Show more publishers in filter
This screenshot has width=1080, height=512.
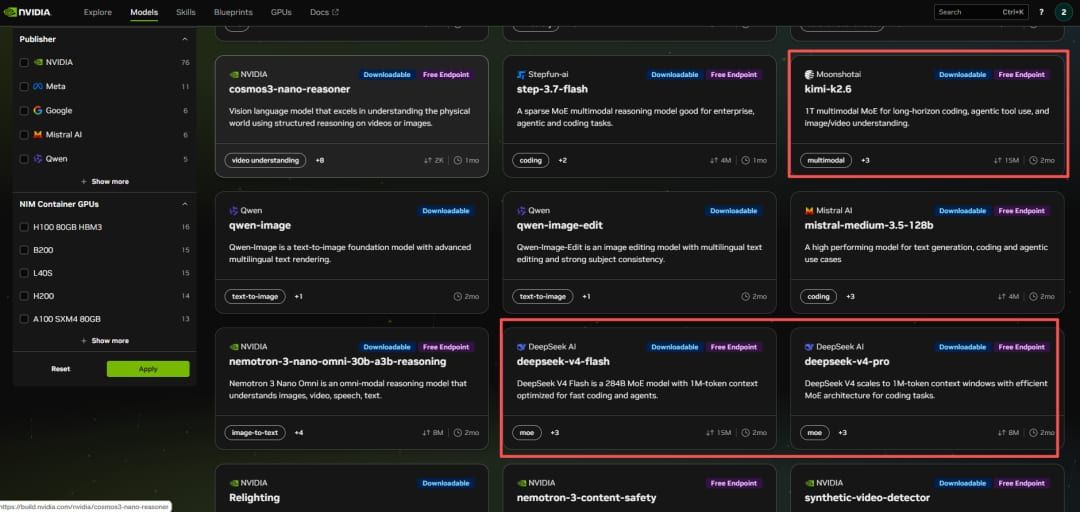click(105, 182)
